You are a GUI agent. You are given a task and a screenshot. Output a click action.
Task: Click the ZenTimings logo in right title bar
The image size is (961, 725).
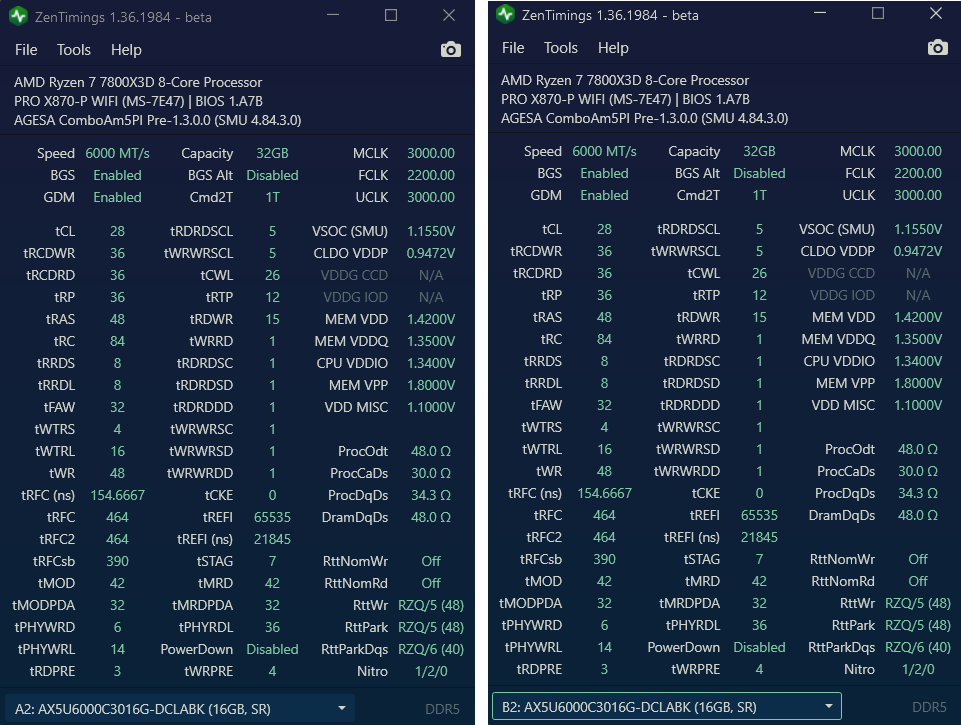[x=504, y=14]
